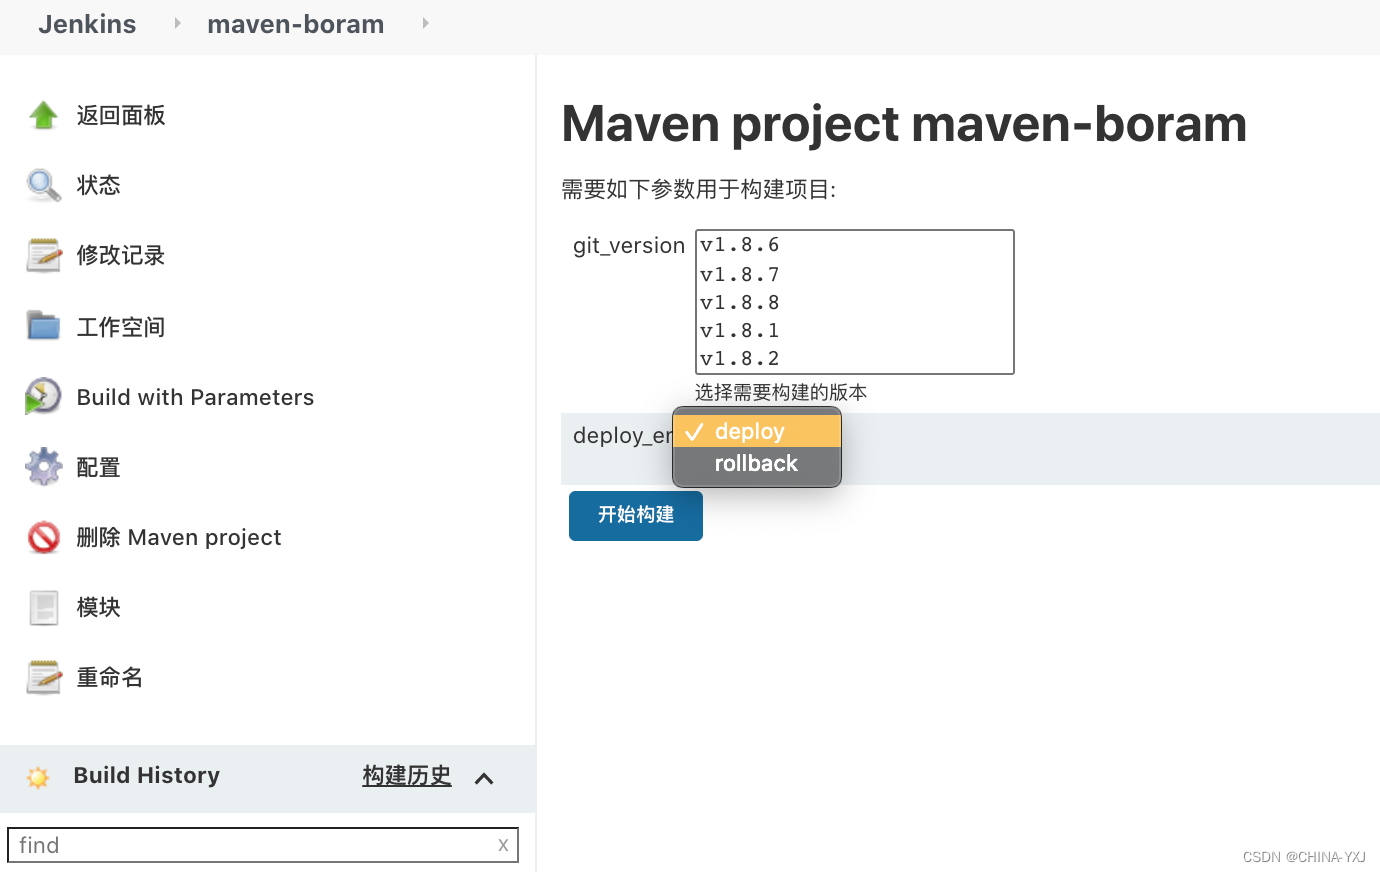1380x872 pixels.
Task: Open the 重命名 link
Action: [x=110, y=677]
